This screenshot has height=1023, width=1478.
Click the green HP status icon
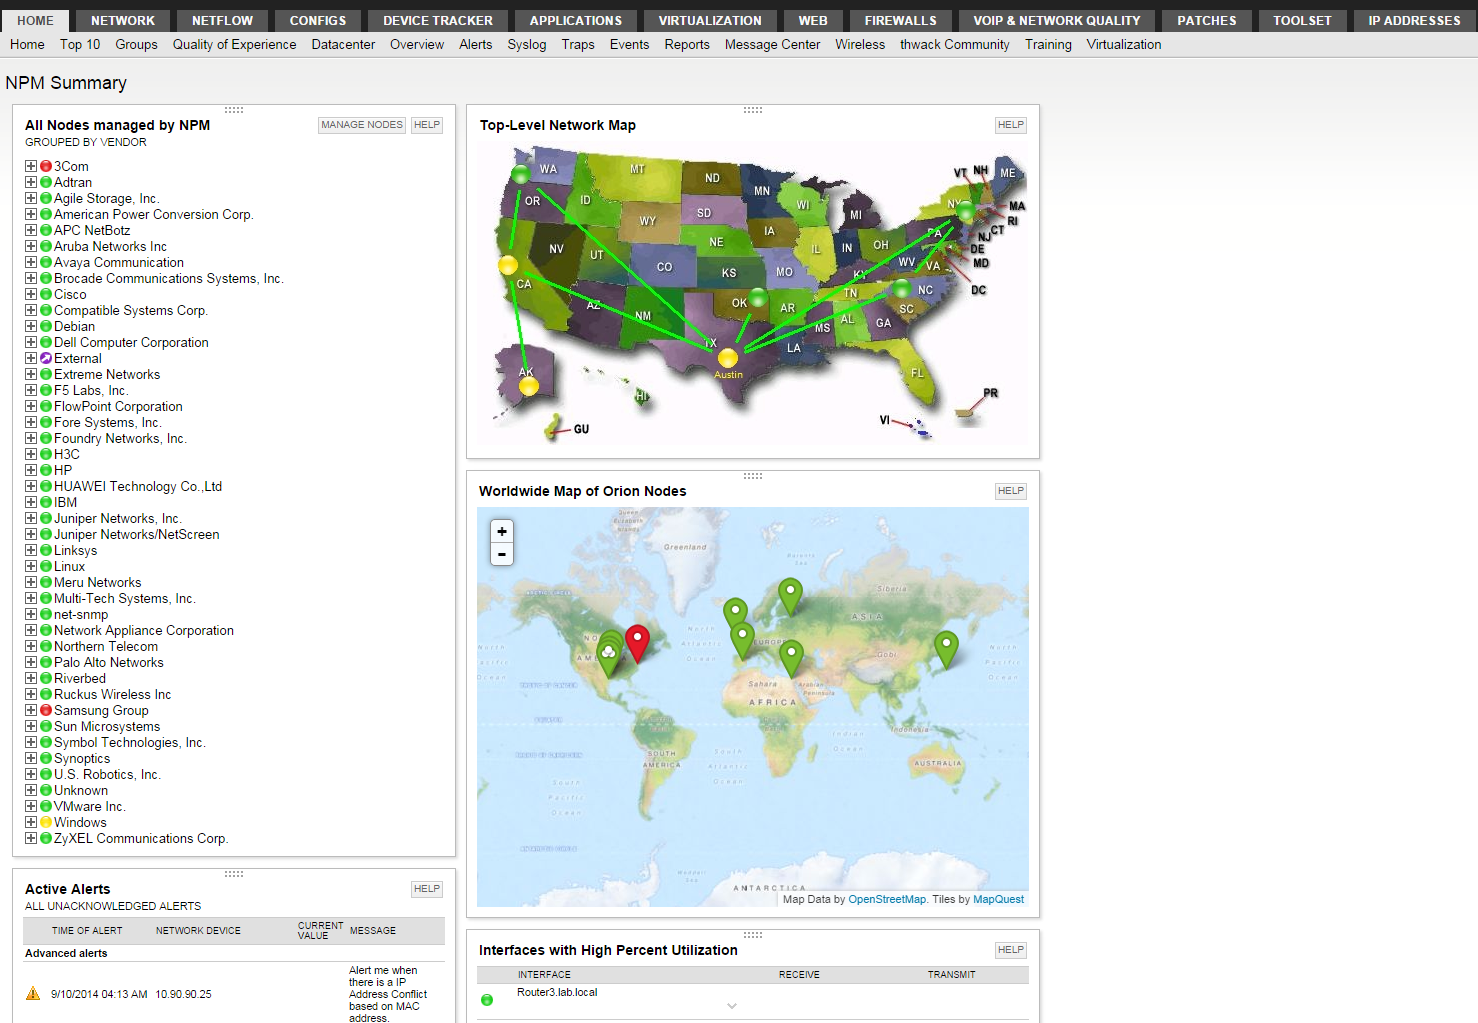(46, 471)
